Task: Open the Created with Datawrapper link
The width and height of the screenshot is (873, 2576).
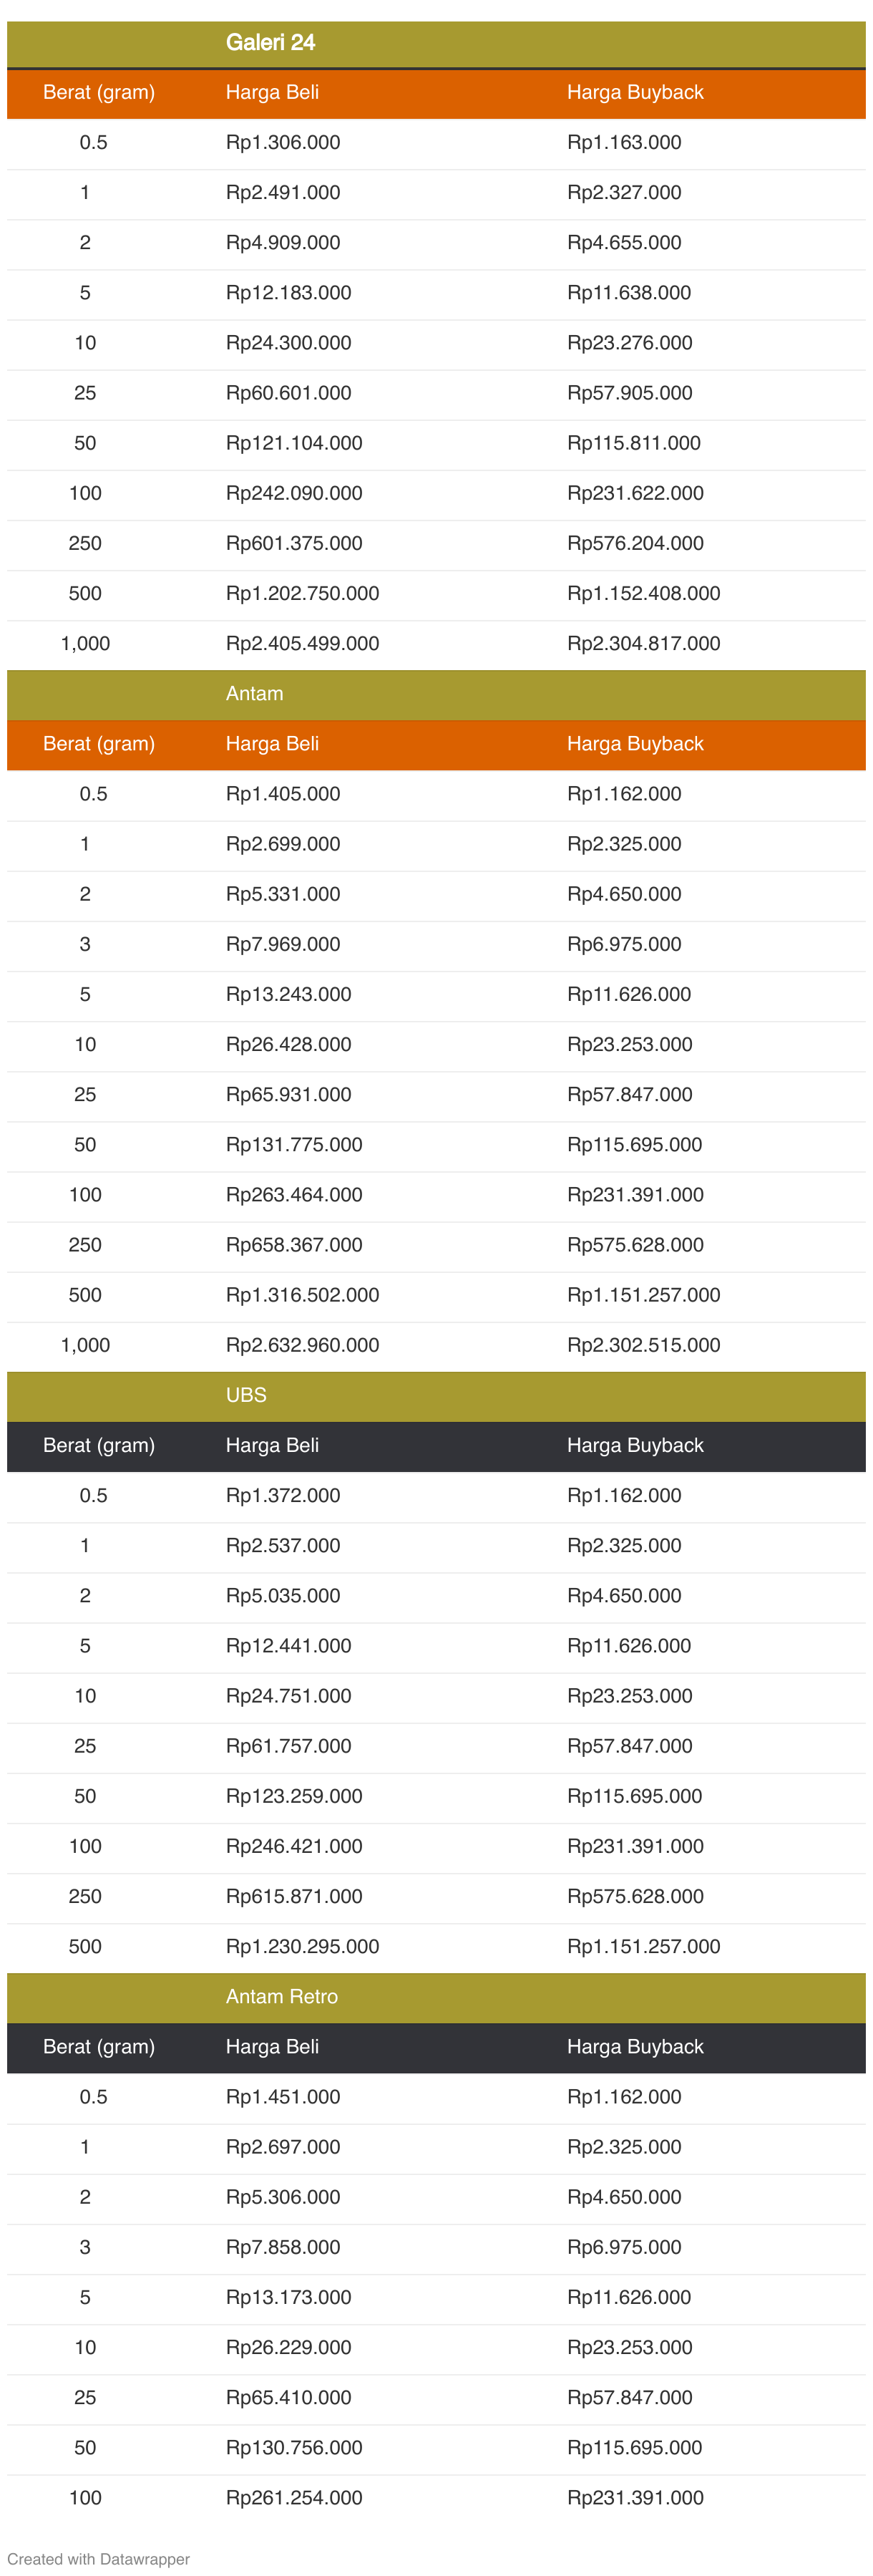Action: 98,2558
